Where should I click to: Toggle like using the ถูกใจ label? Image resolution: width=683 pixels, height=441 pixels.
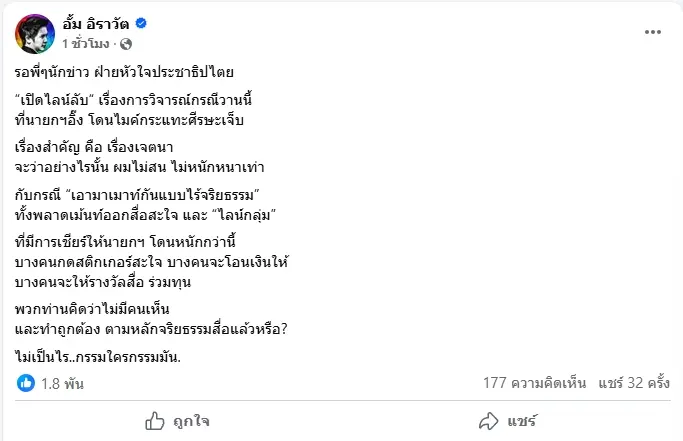coord(192,421)
